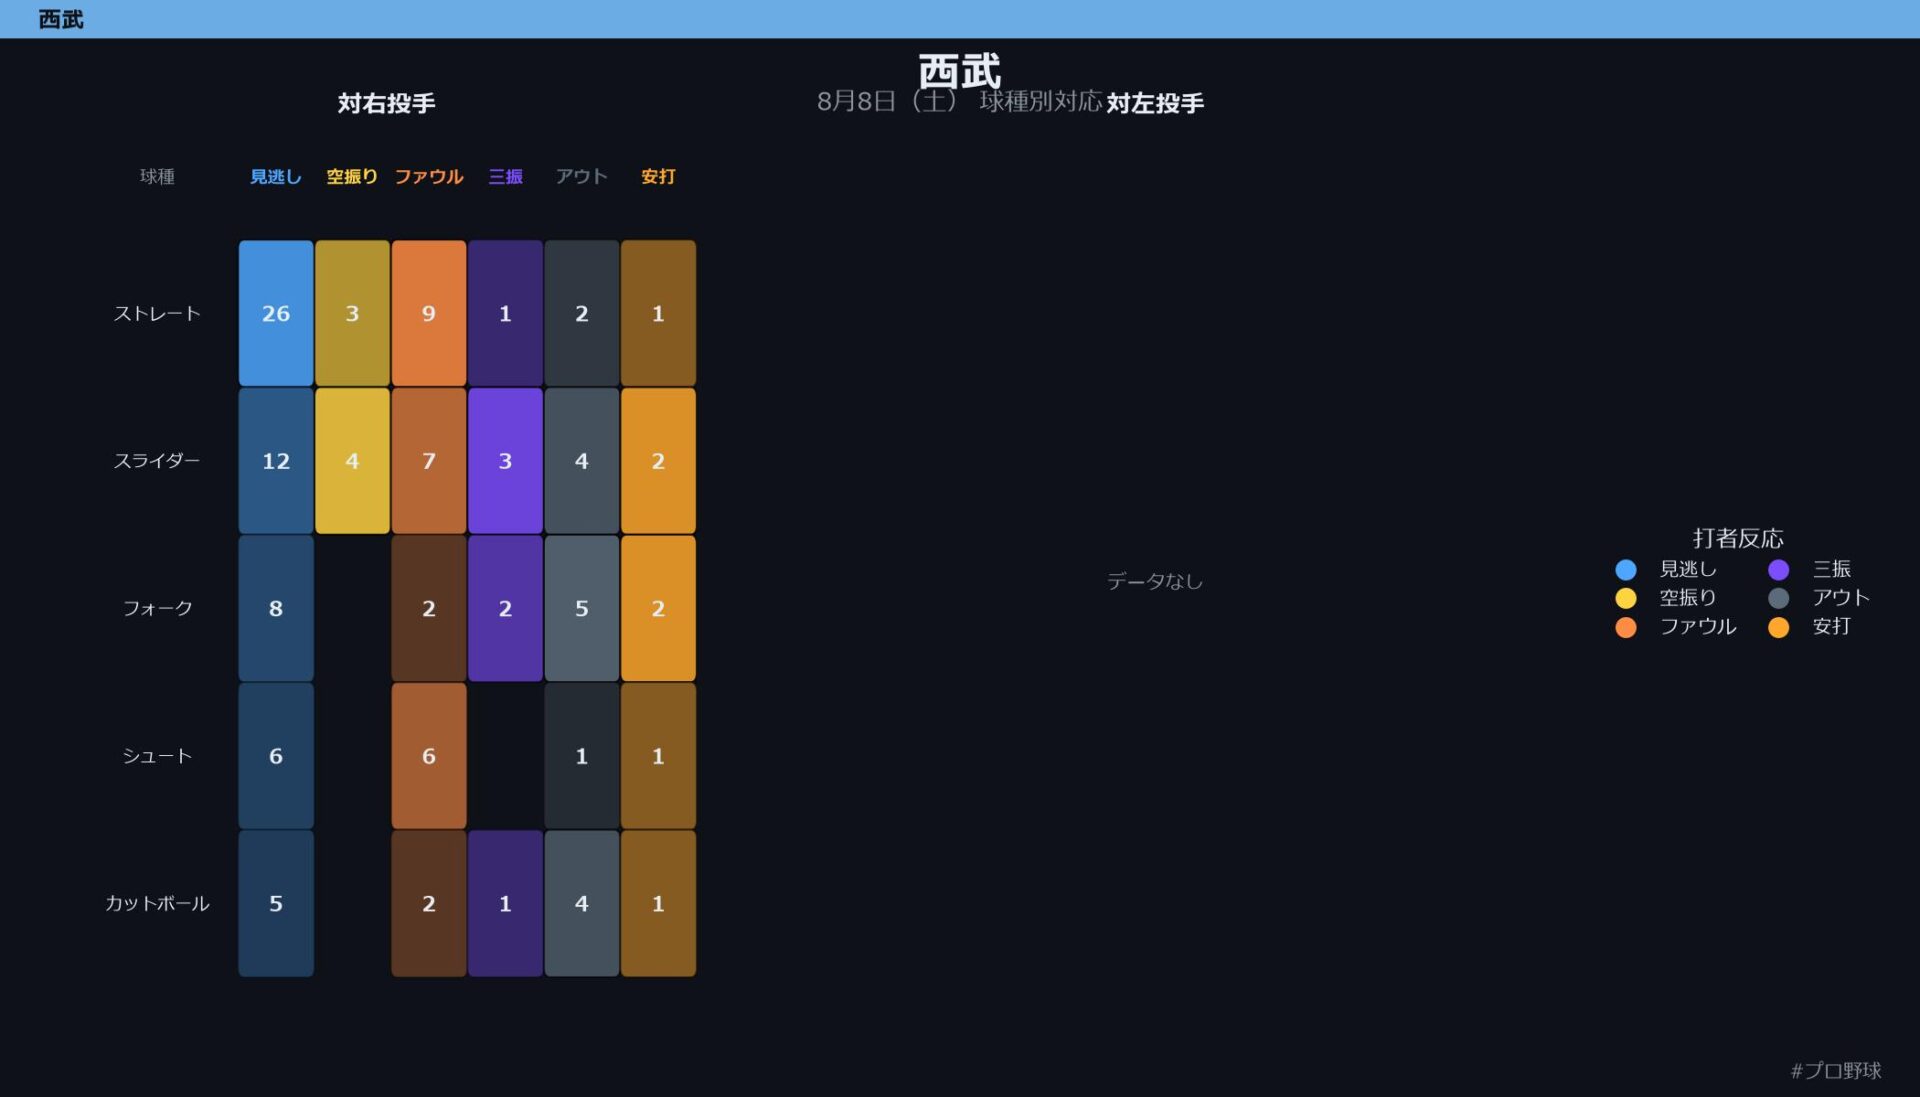Screen dimensions: 1920x1097
Task: Pick the ストレート 三振 cell showing 1
Action: tap(505, 313)
